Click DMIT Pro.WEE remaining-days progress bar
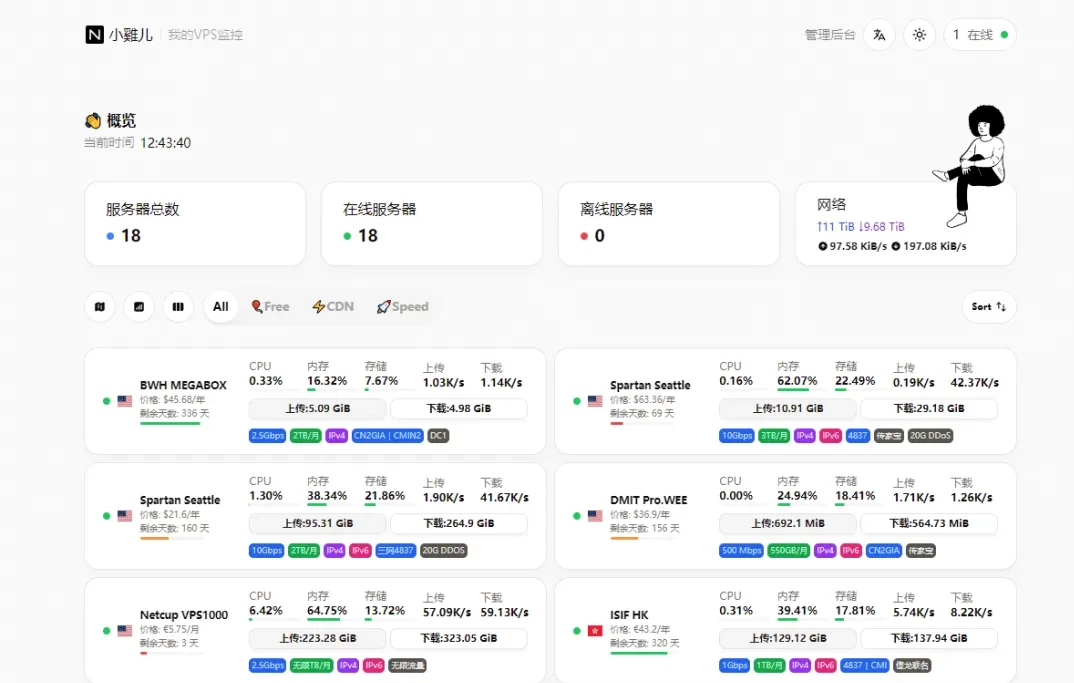This screenshot has height=683, width=1074. (x=642, y=538)
